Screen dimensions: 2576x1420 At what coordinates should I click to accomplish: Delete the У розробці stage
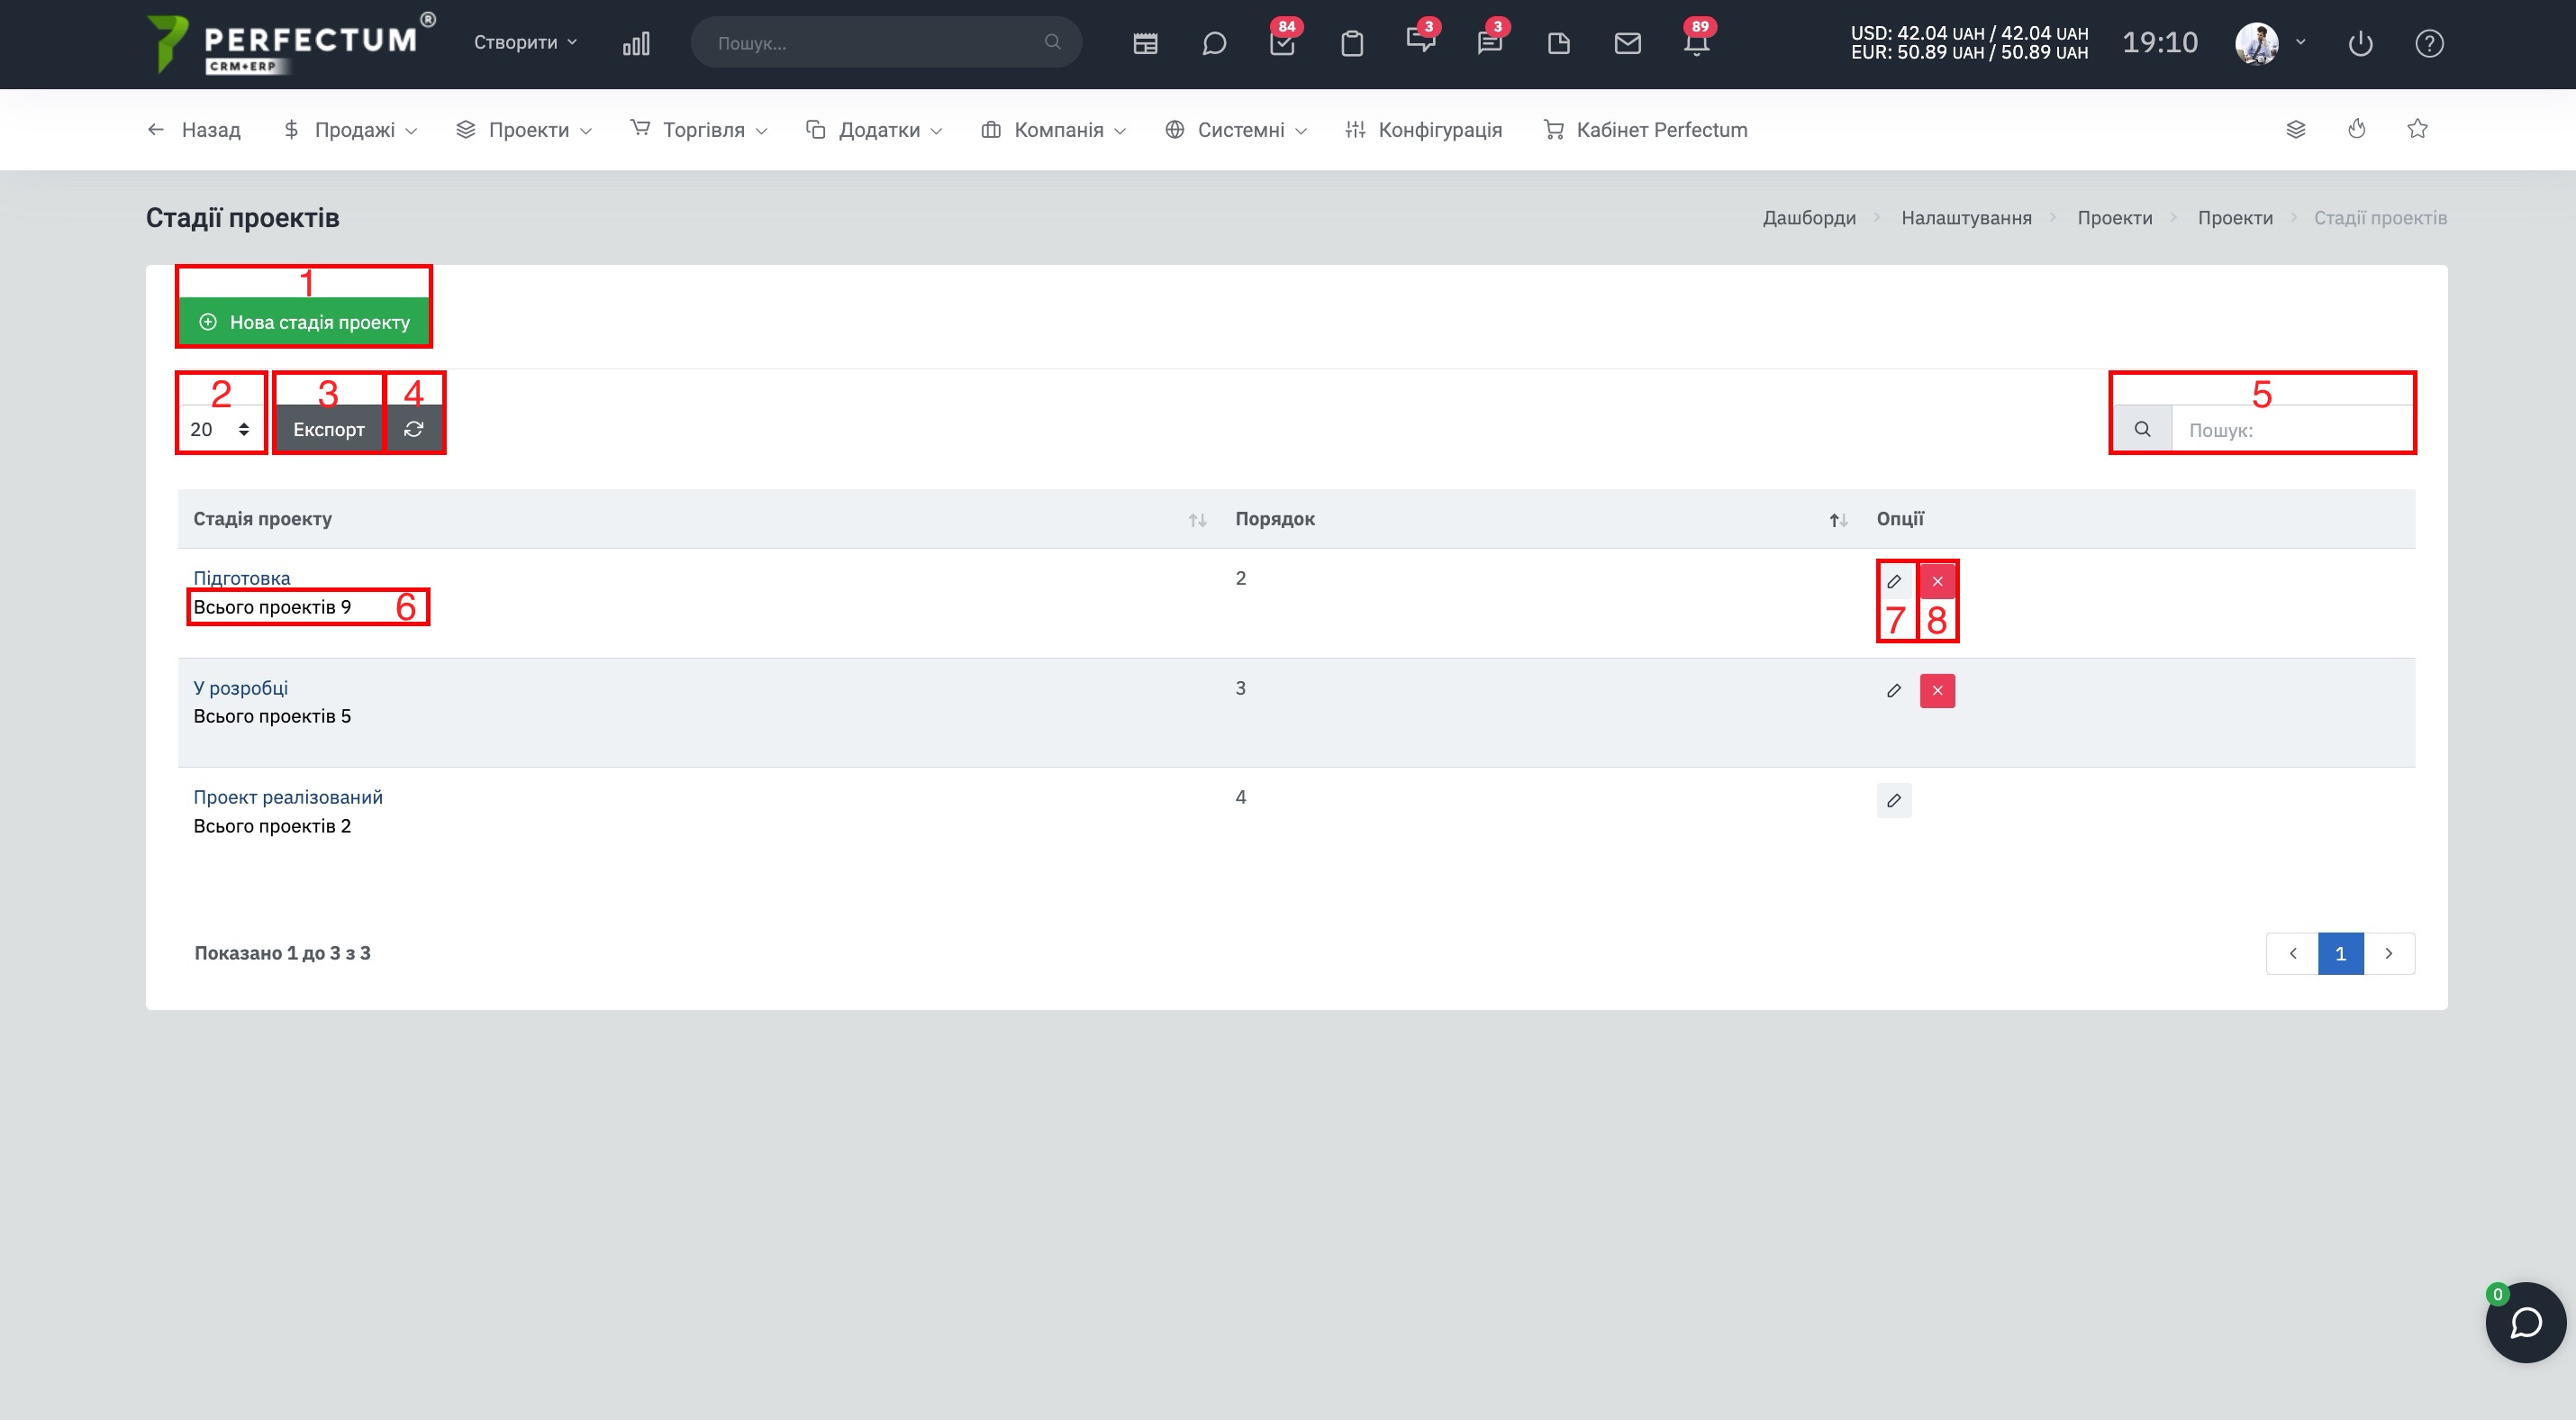[x=1937, y=690]
